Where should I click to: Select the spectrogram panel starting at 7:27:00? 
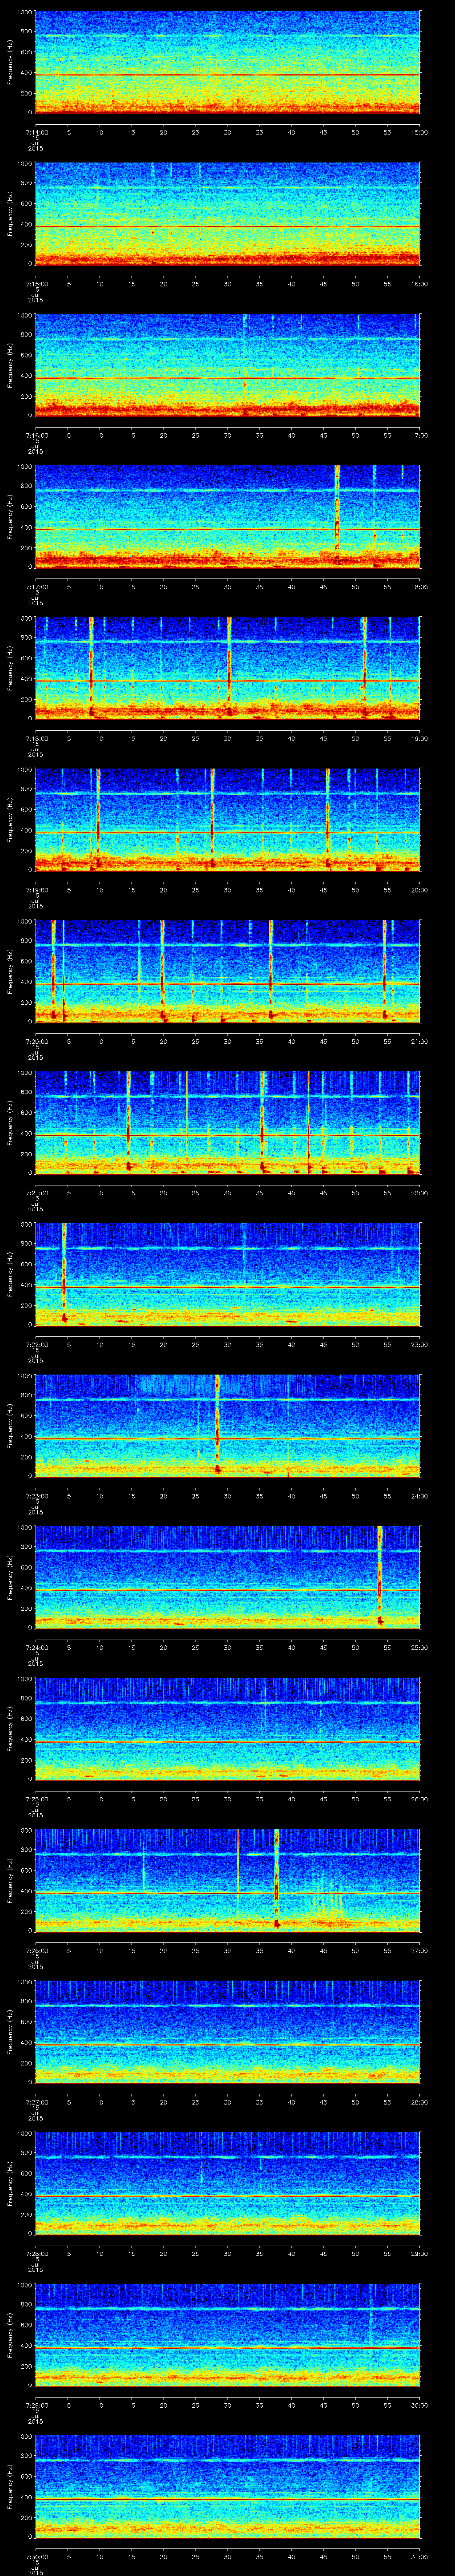[x=227, y=2032]
